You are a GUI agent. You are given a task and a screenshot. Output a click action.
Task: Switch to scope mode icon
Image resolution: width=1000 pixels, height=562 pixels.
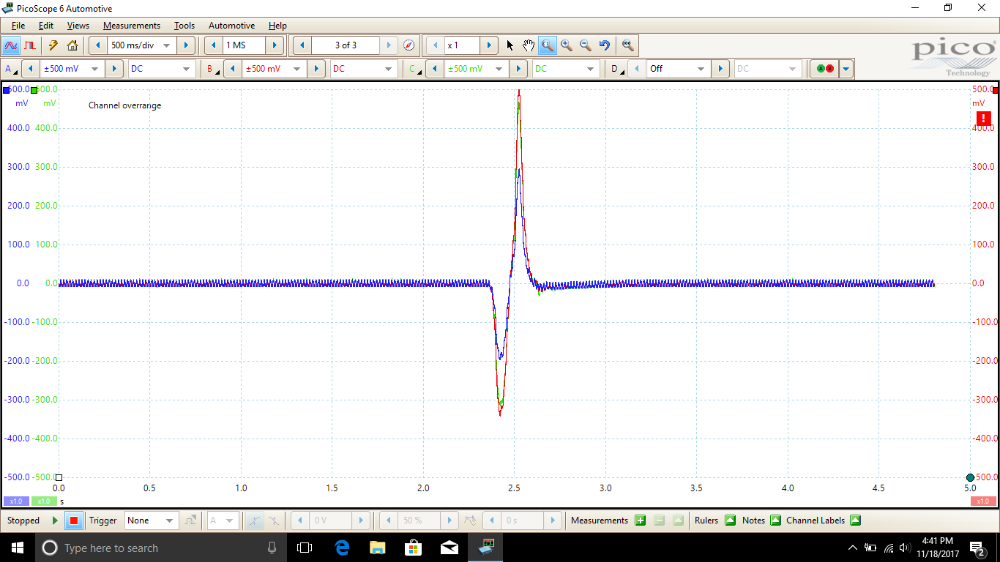point(11,45)
